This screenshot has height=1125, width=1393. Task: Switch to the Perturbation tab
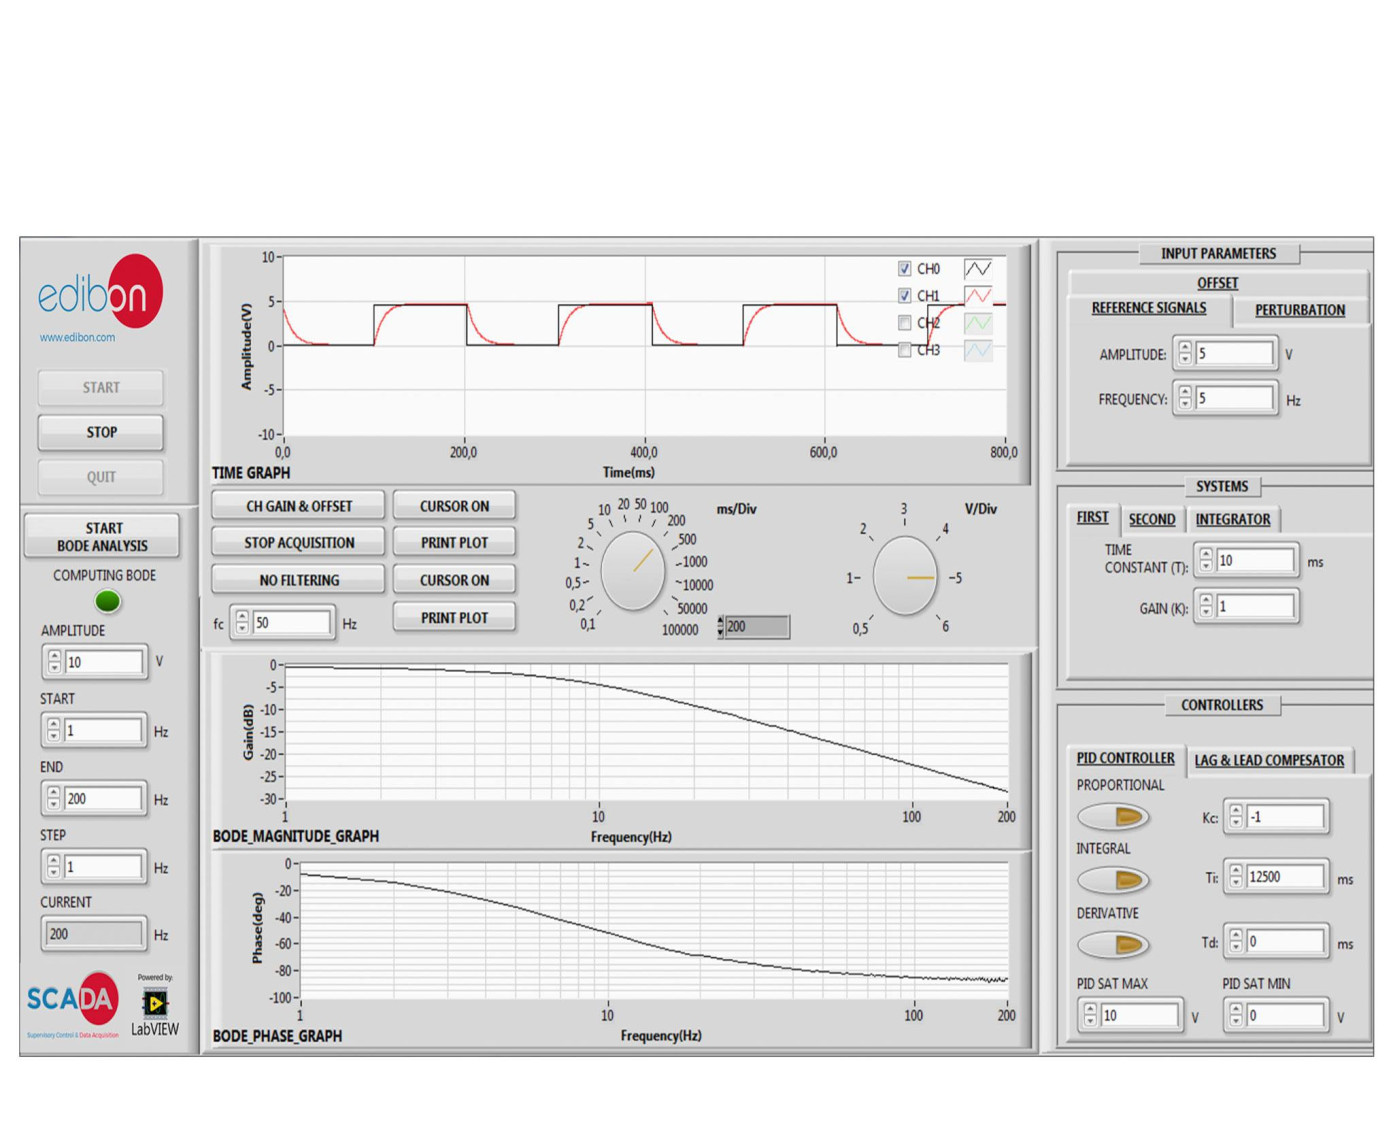[x=1300, y=310]
